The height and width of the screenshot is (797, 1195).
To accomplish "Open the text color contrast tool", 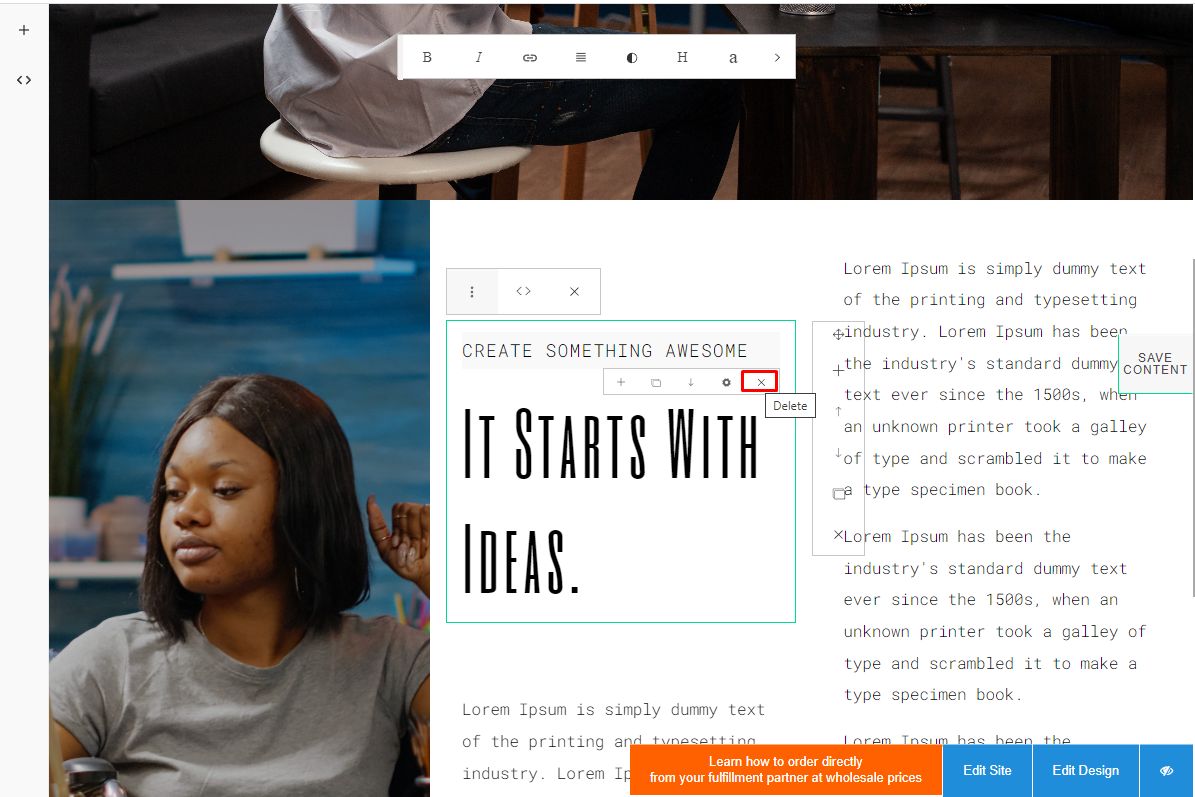I will coord(632,57).
